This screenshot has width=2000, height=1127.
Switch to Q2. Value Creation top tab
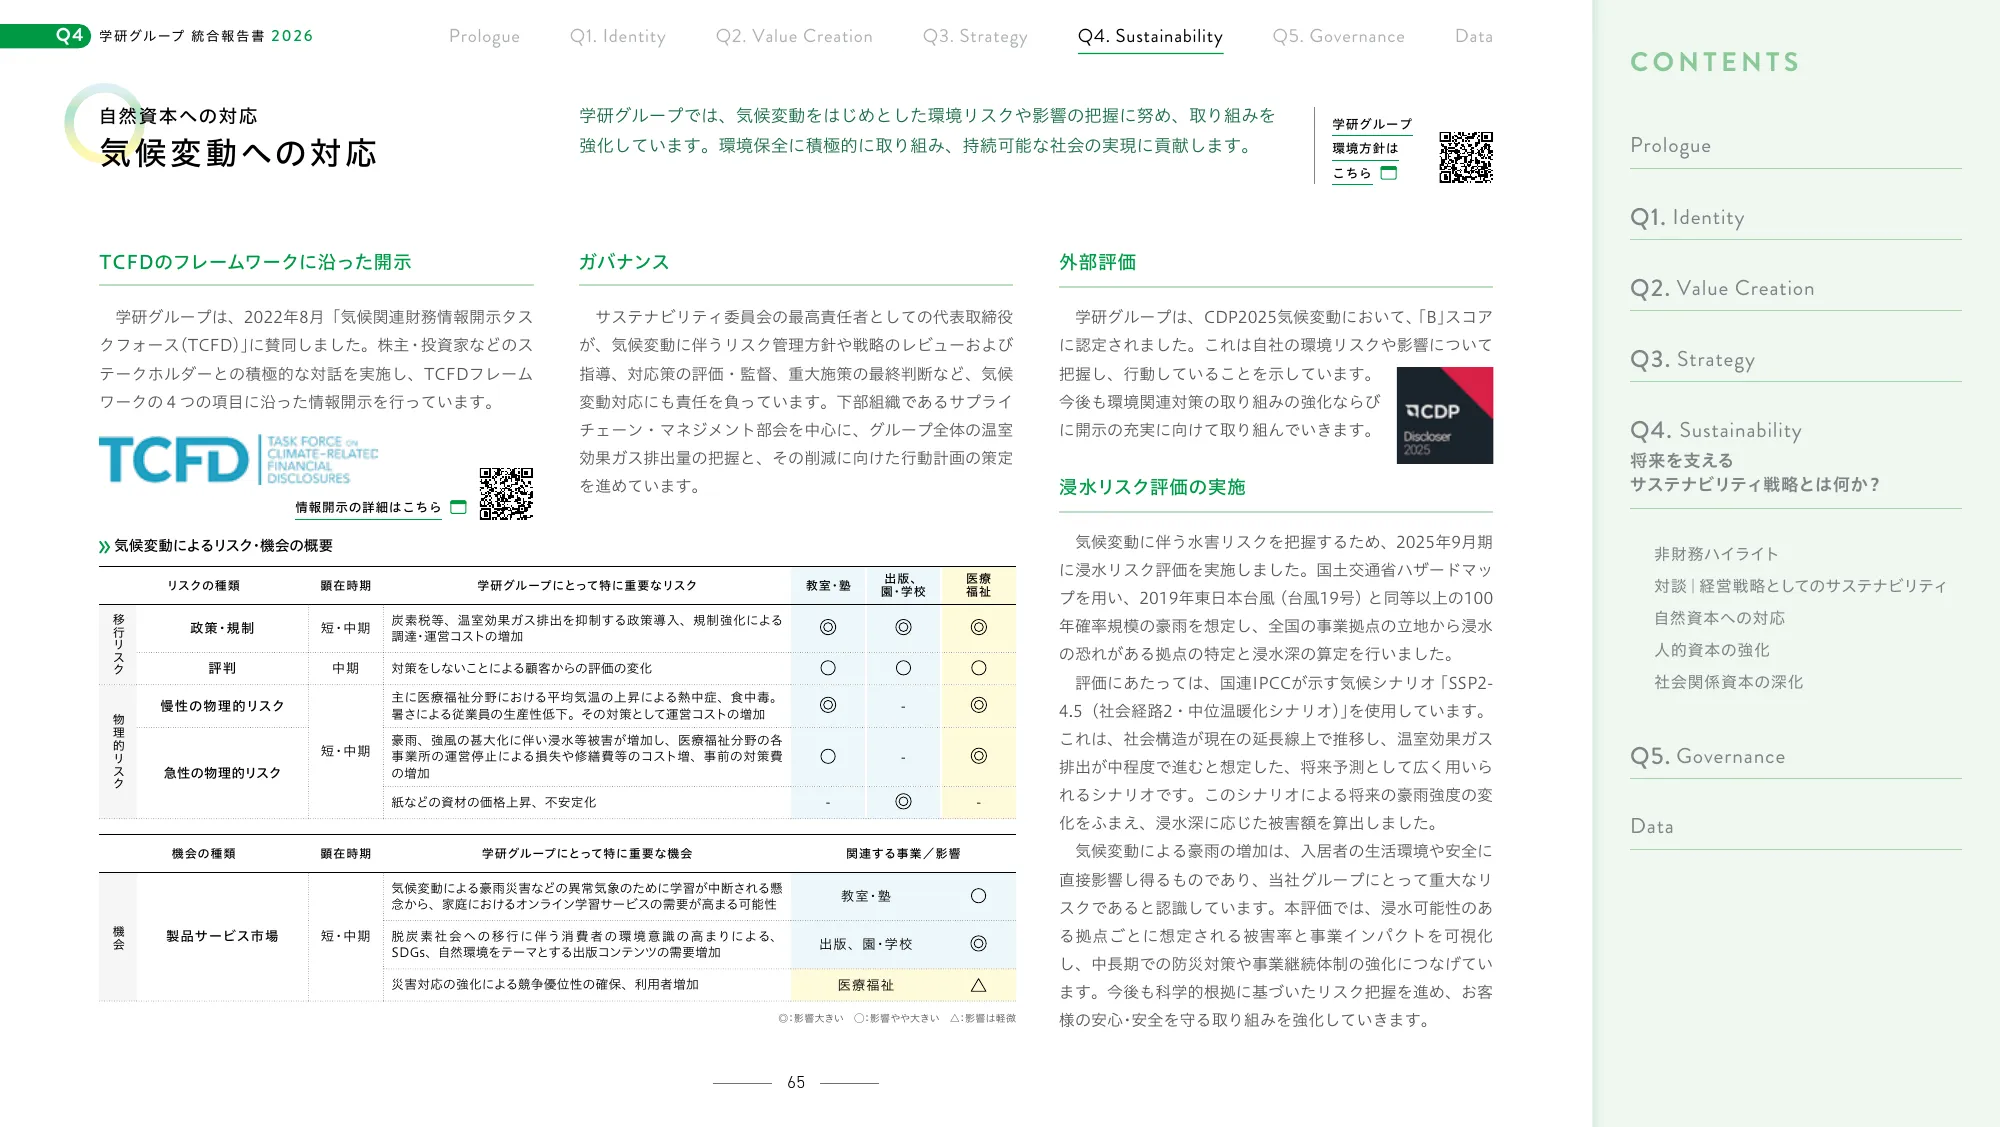(794, 36)
